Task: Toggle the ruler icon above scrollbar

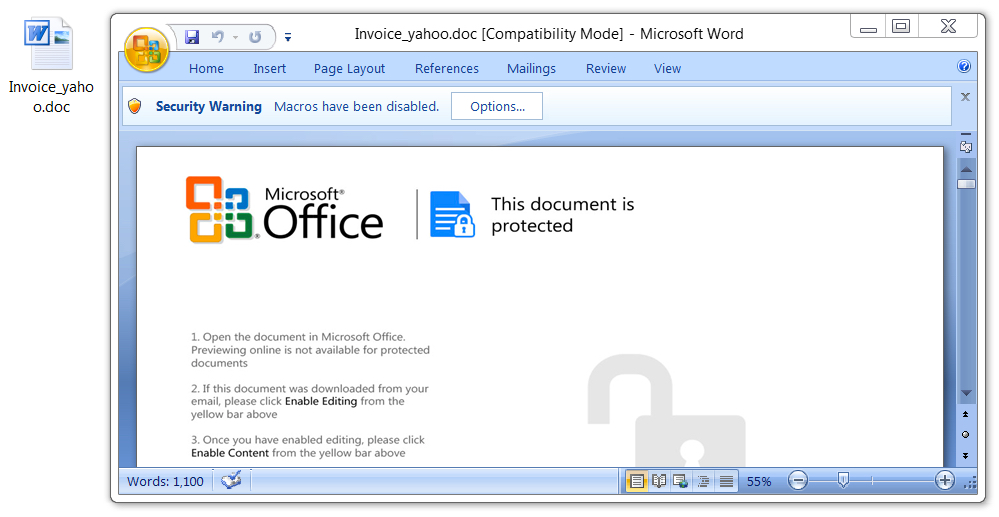Action: 966,145
